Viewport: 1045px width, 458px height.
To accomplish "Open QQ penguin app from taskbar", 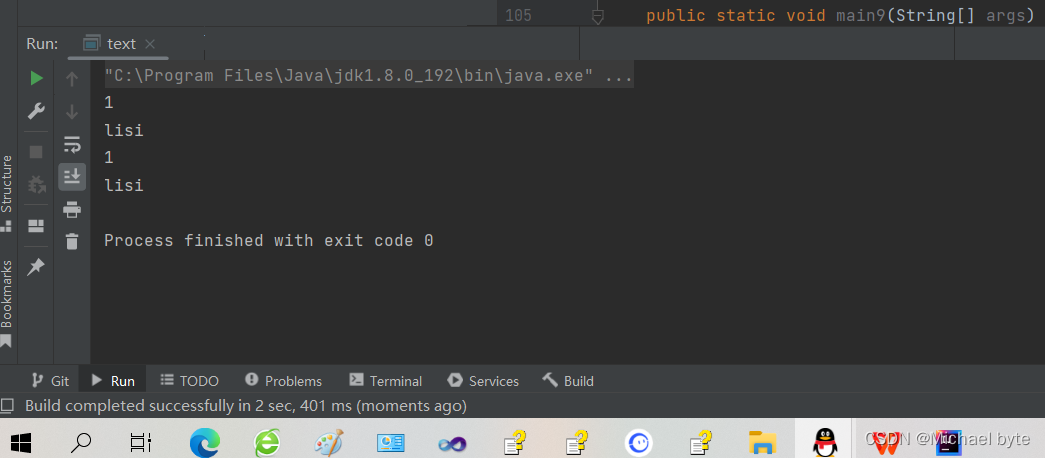I will point(824,442).
